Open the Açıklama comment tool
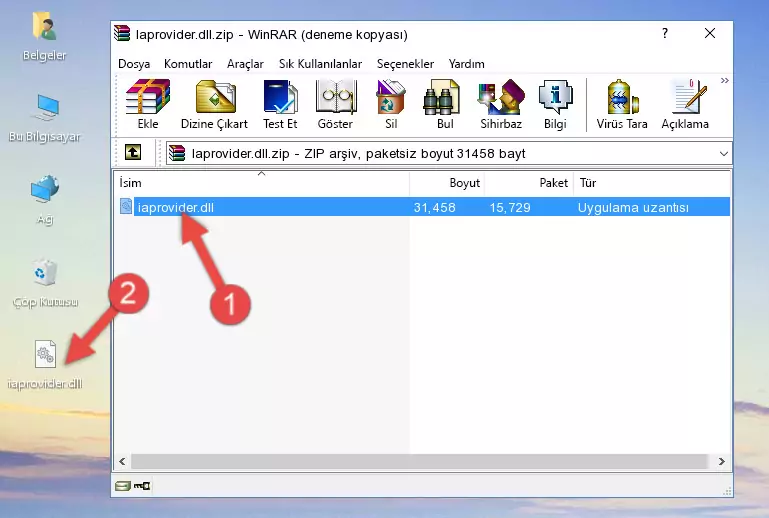The width and height of the screenshot is (769, 518). (685, 104)
